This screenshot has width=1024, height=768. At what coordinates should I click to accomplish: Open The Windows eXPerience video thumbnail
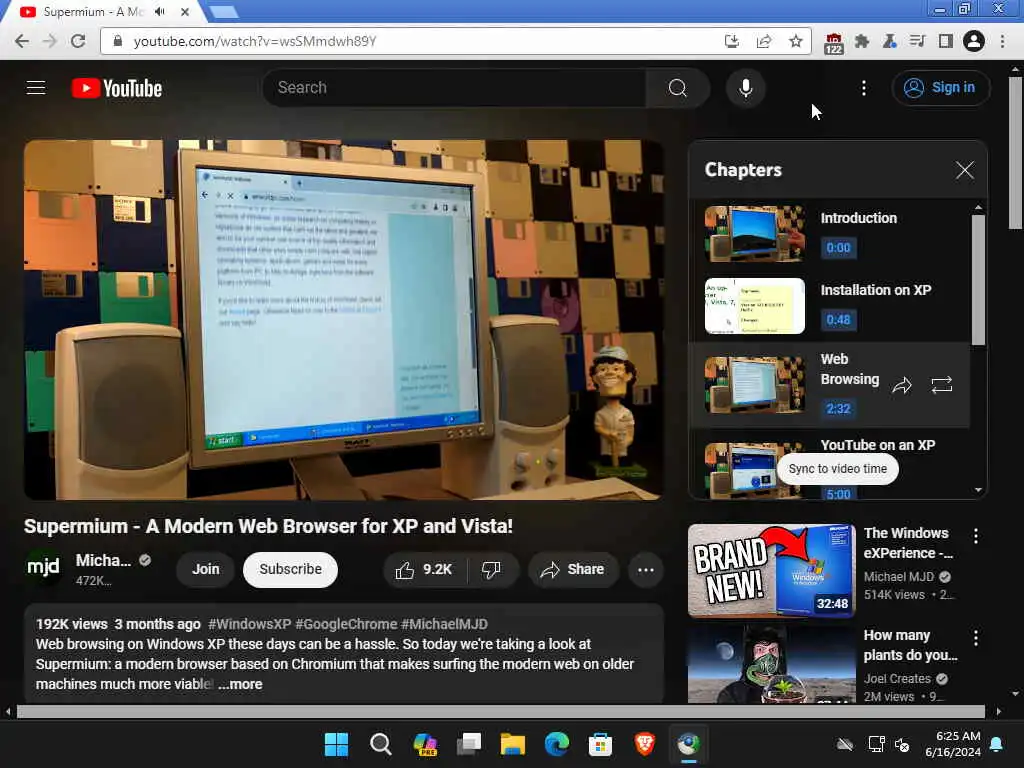[x=771, y=571]
